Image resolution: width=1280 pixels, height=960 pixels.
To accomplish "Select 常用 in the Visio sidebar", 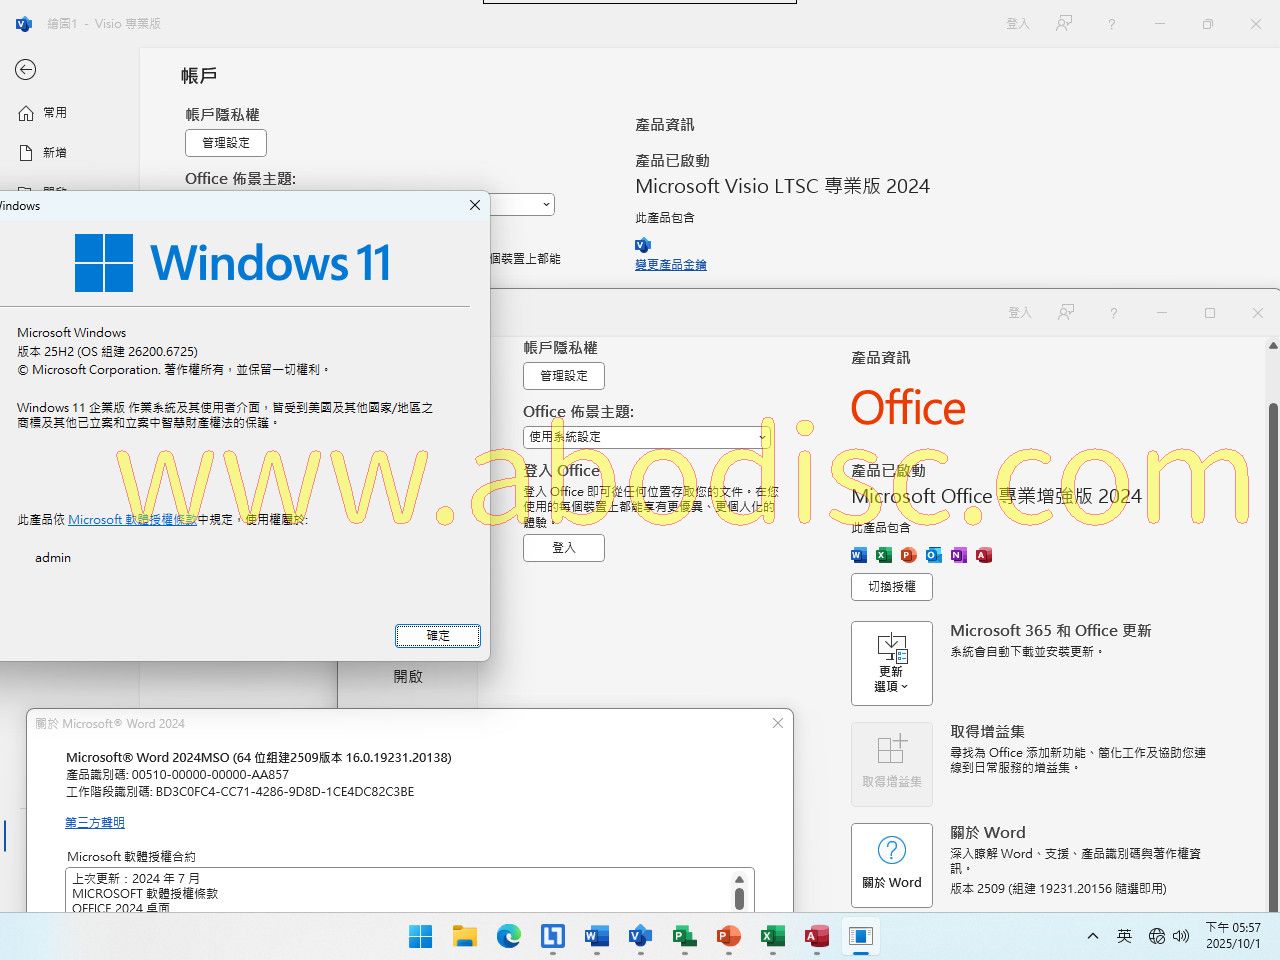I will 55,113.
